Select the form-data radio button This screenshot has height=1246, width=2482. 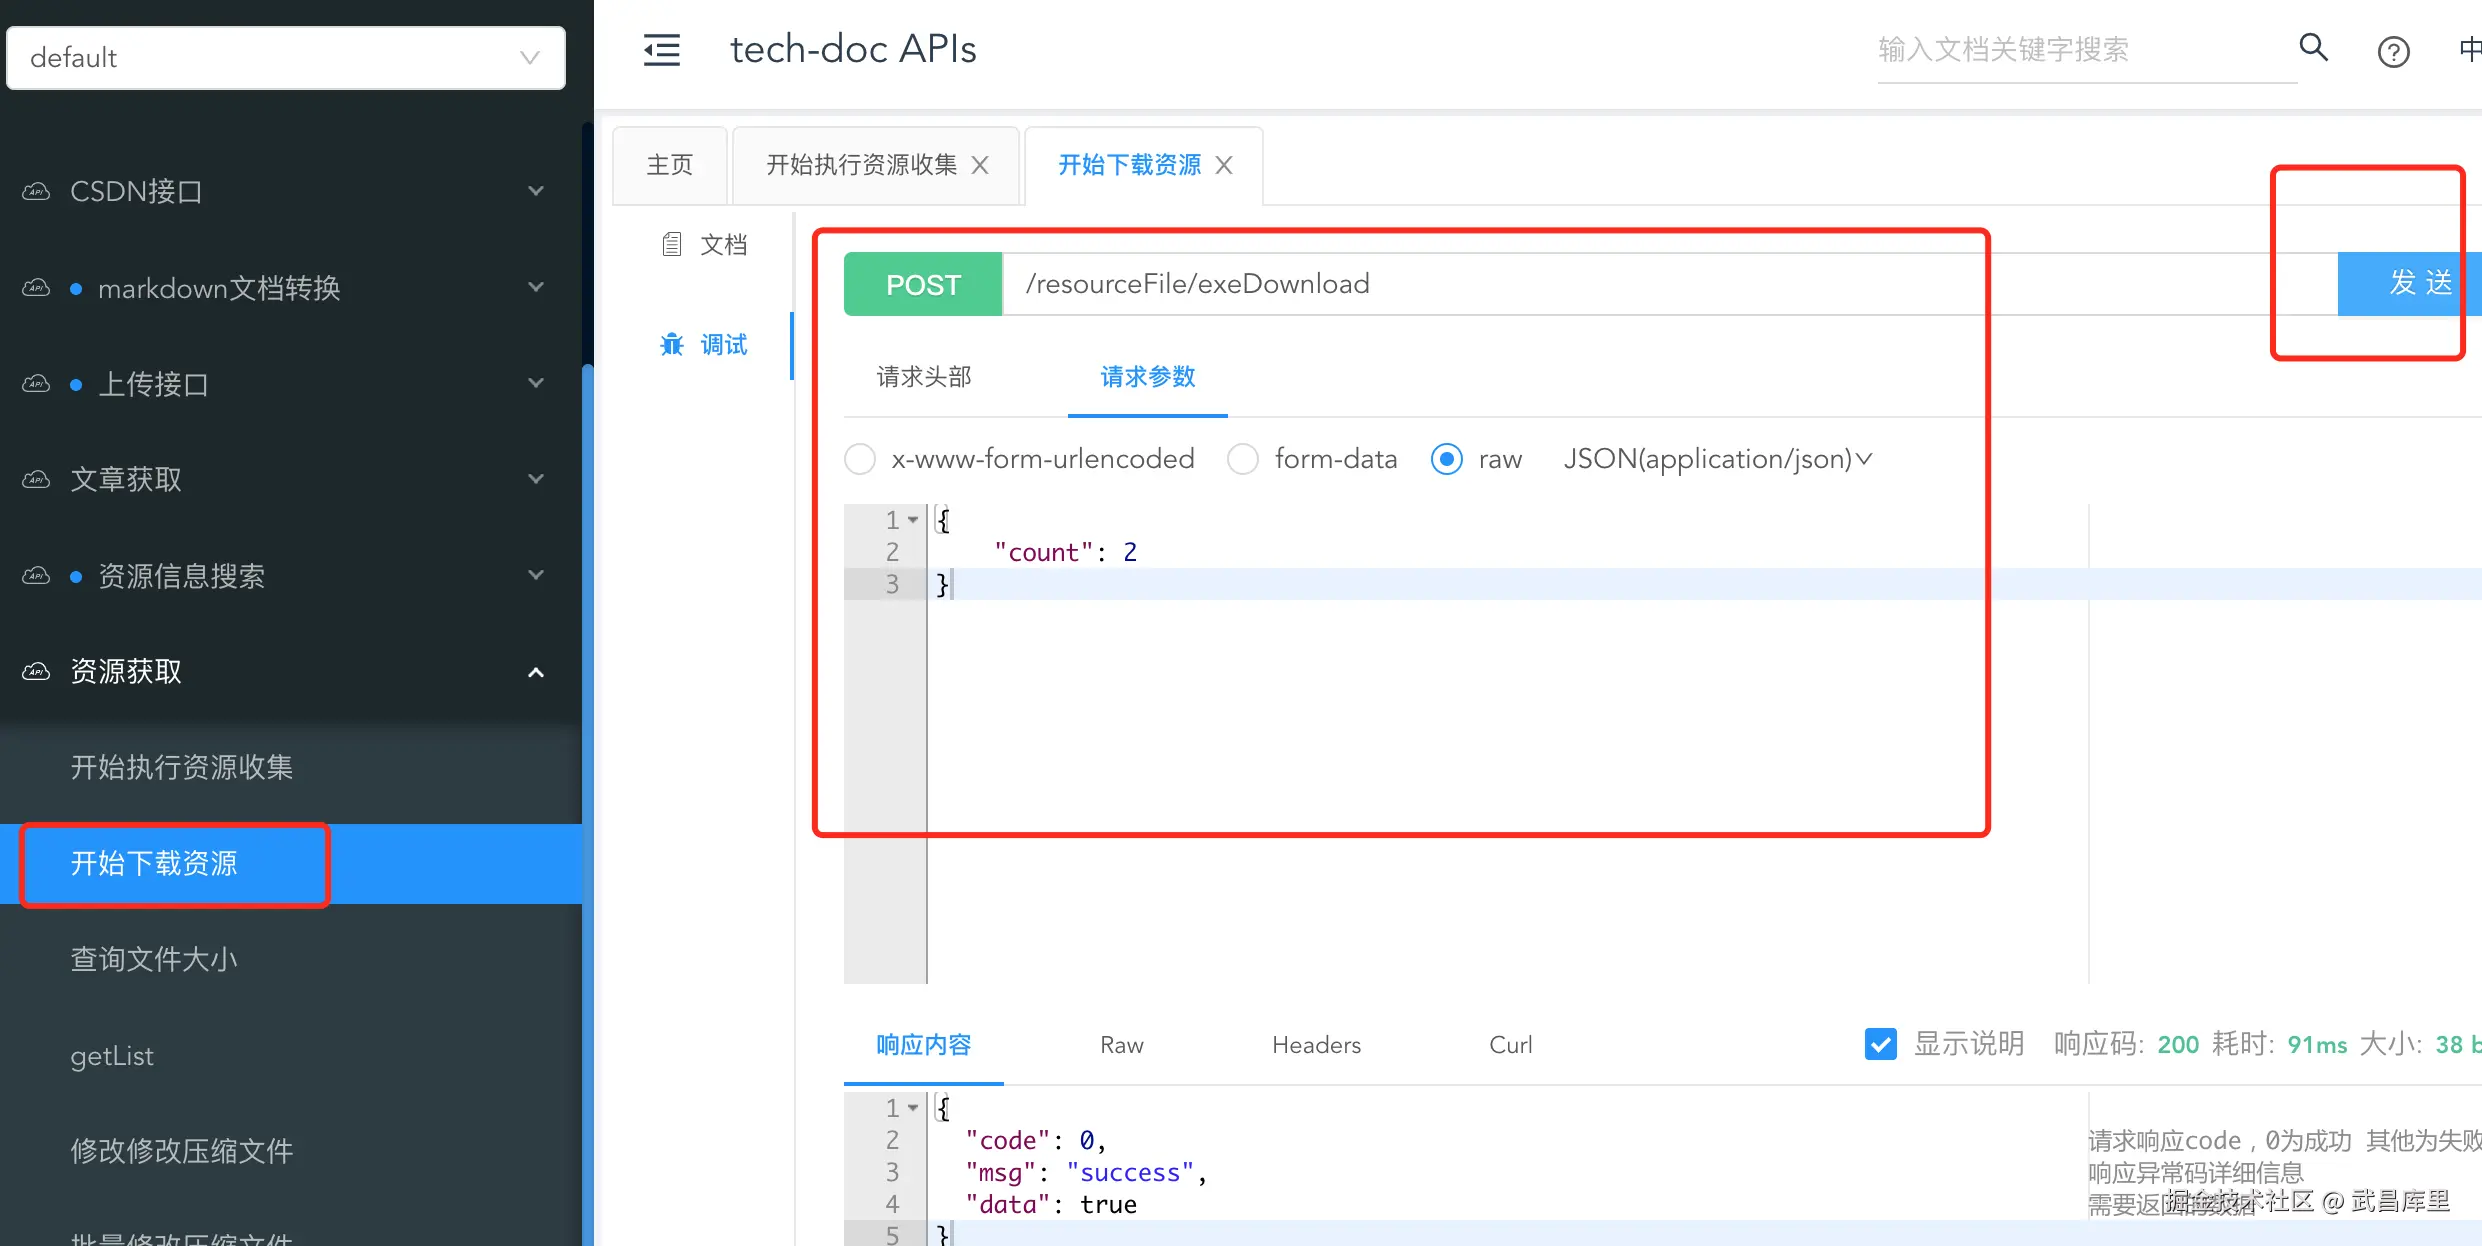[1243, 459]
